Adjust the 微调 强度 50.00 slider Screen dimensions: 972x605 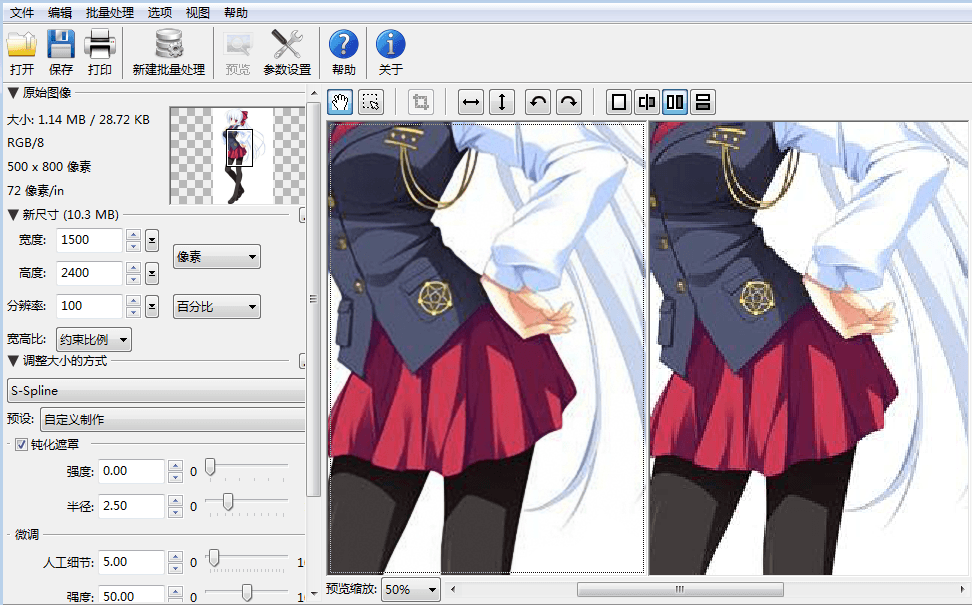coord(247,593)
